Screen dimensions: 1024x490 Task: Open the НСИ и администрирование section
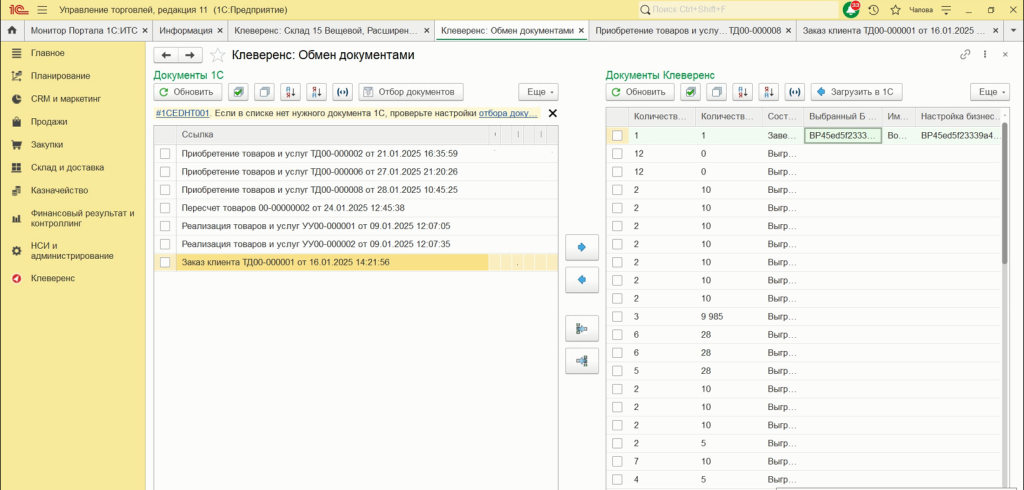click(72, 251)
